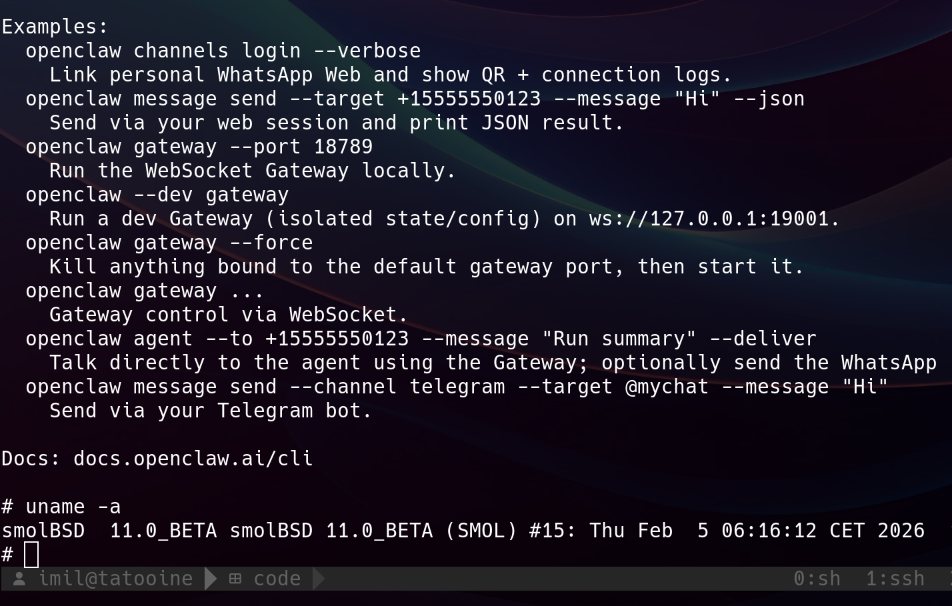Click the arrow separator after imil@tatooine

(x=211, y=579)
